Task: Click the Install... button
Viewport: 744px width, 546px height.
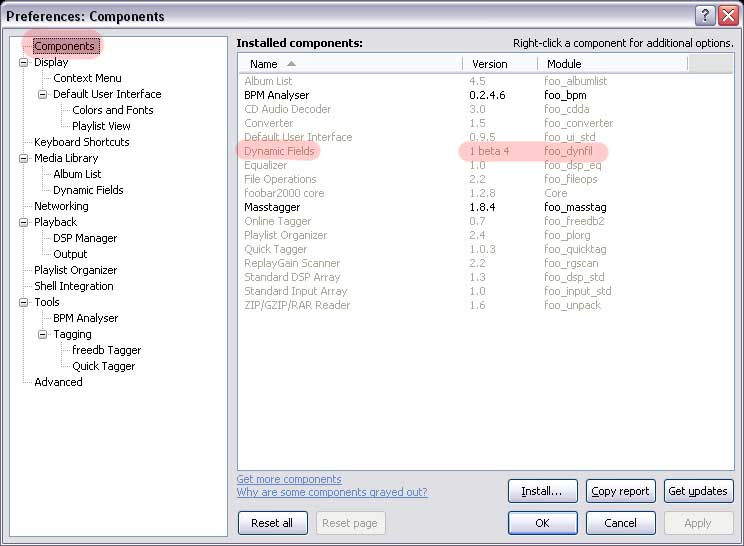Action: click(x=542, y=491)
